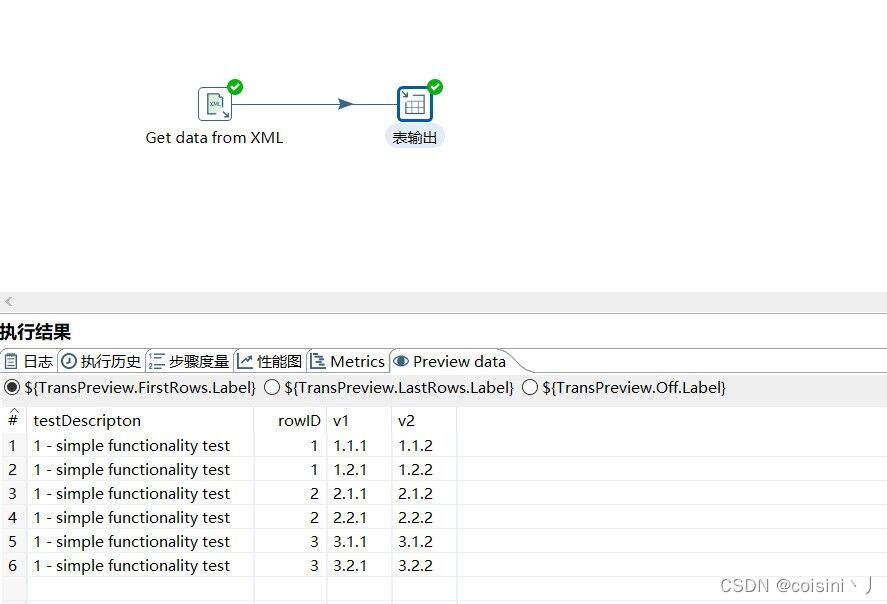The height and width of the screenshot is (604, 887).
Task: Select the ${TransPreview.FirstRows.Label} radio button
Action: pos(9,388)
